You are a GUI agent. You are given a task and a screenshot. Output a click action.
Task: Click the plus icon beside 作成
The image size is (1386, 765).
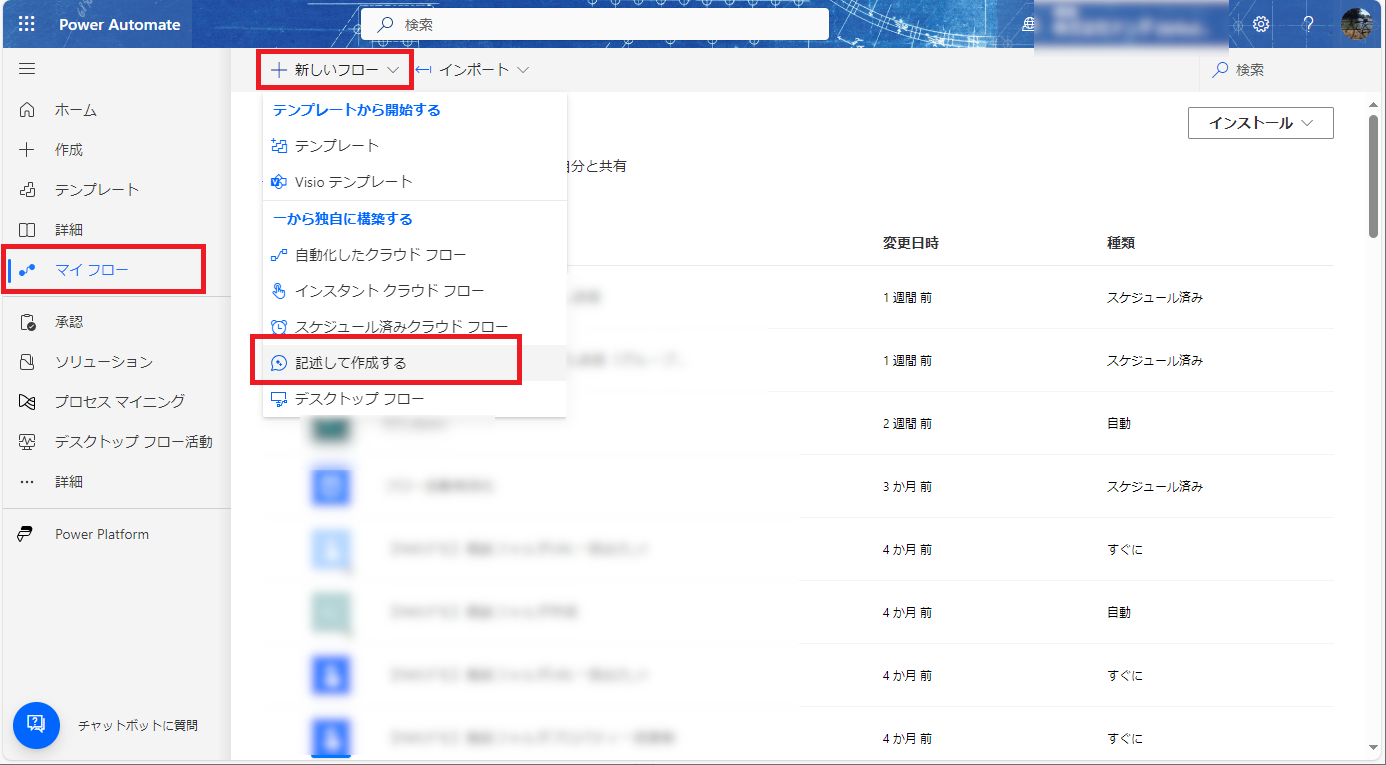[27, 150]
